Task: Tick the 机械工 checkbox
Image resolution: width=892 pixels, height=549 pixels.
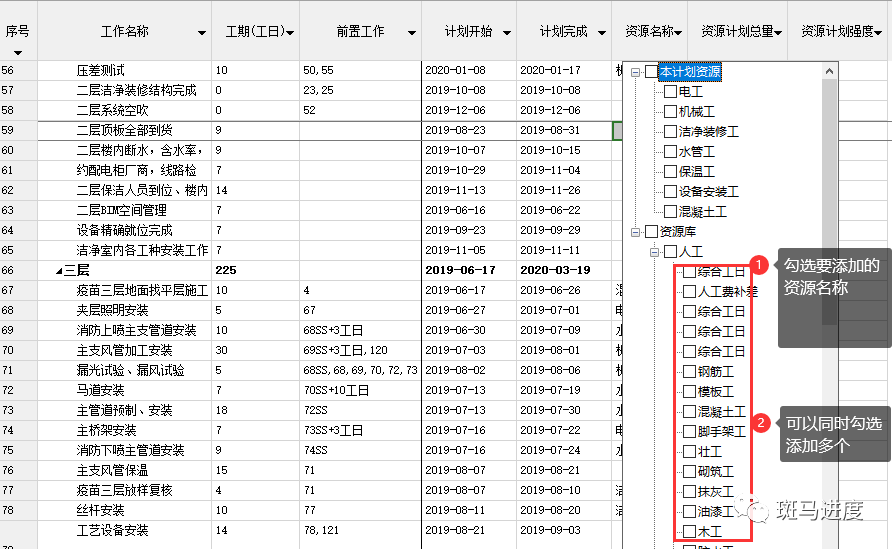Action: 671,112
